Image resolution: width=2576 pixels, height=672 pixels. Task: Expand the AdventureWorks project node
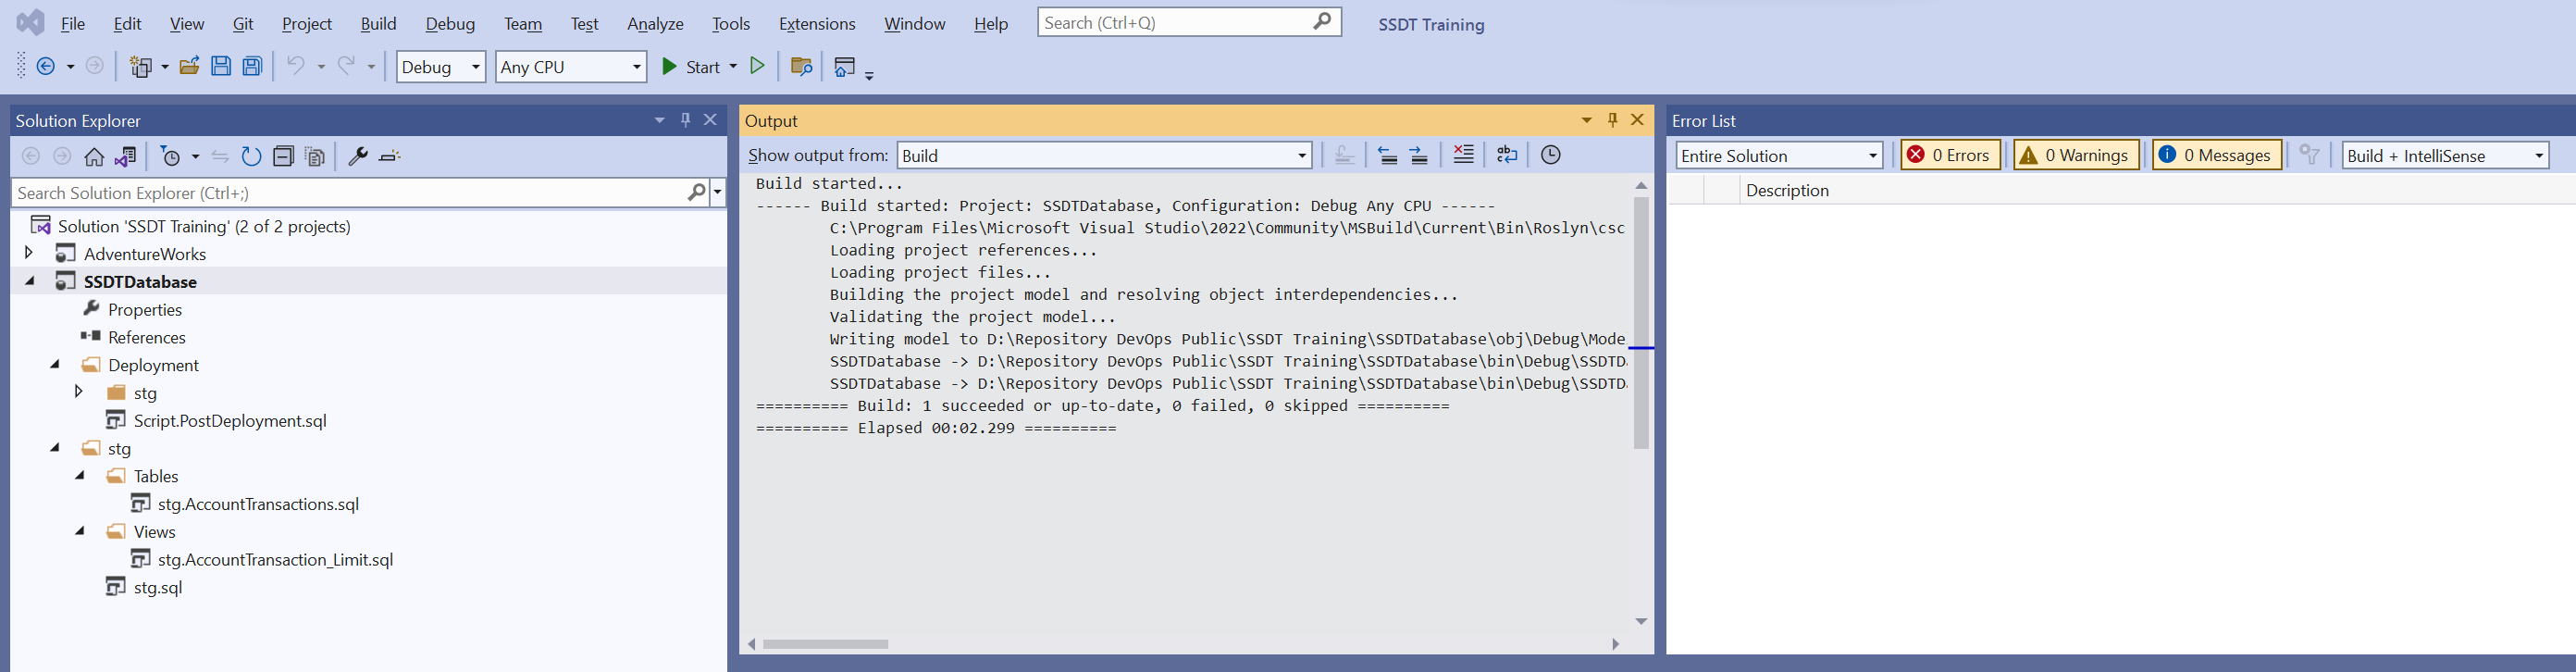29,253
